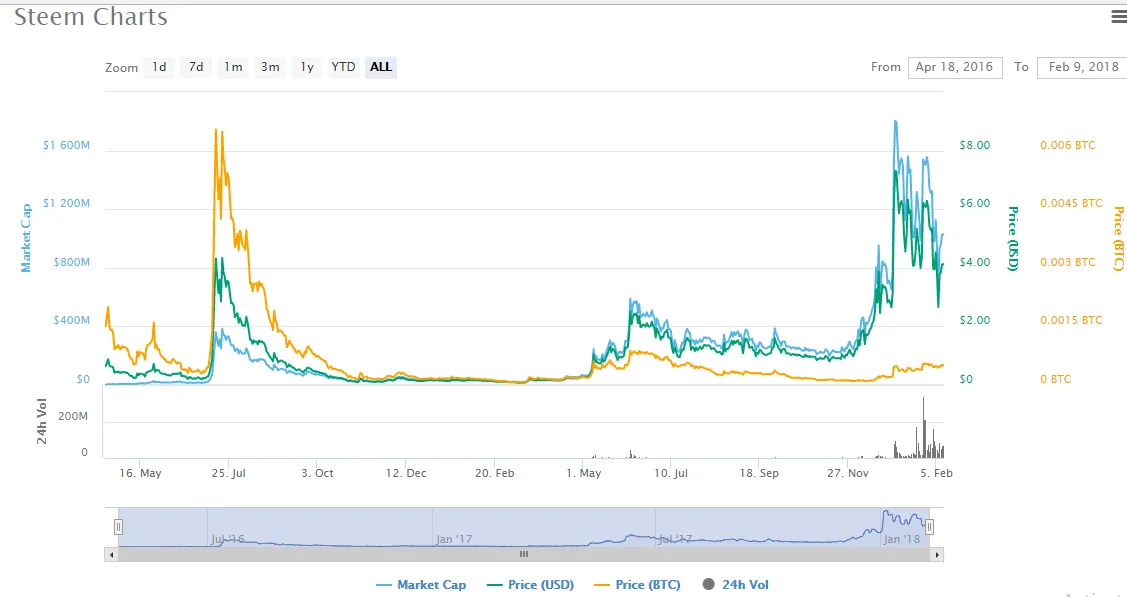Viewport: 1127px width, 597px height.
Task: Click the $400M market cap axis label
Action: (72, 320)
